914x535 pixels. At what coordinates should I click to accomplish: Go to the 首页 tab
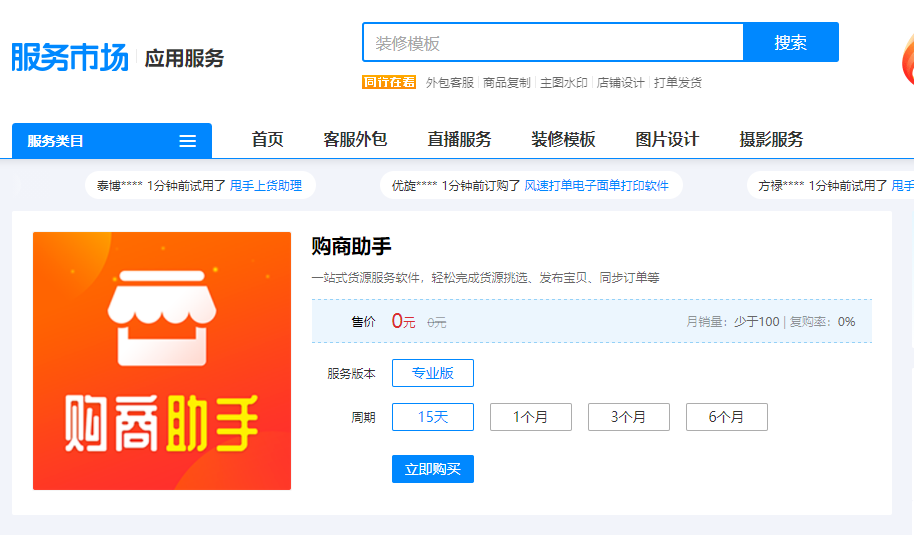coord(268,139)
